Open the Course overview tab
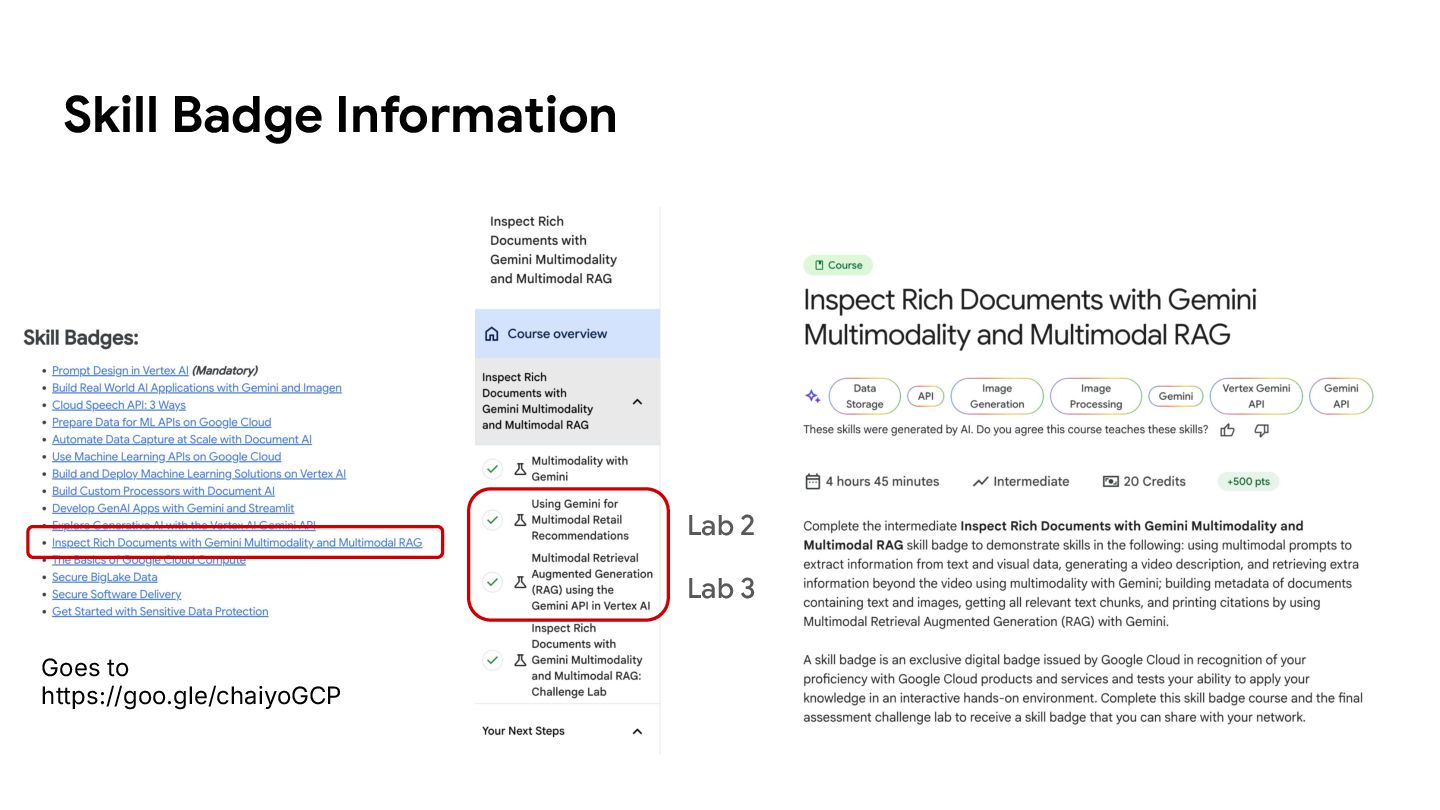Image resolution: width=1440 pixels, height=810 pixels. [567, 334]
